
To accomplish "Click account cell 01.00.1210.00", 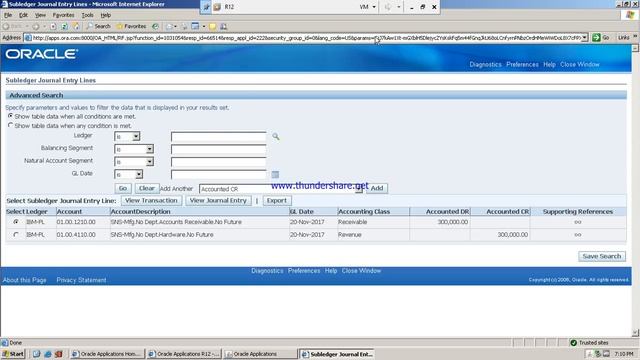I will 76,222.
